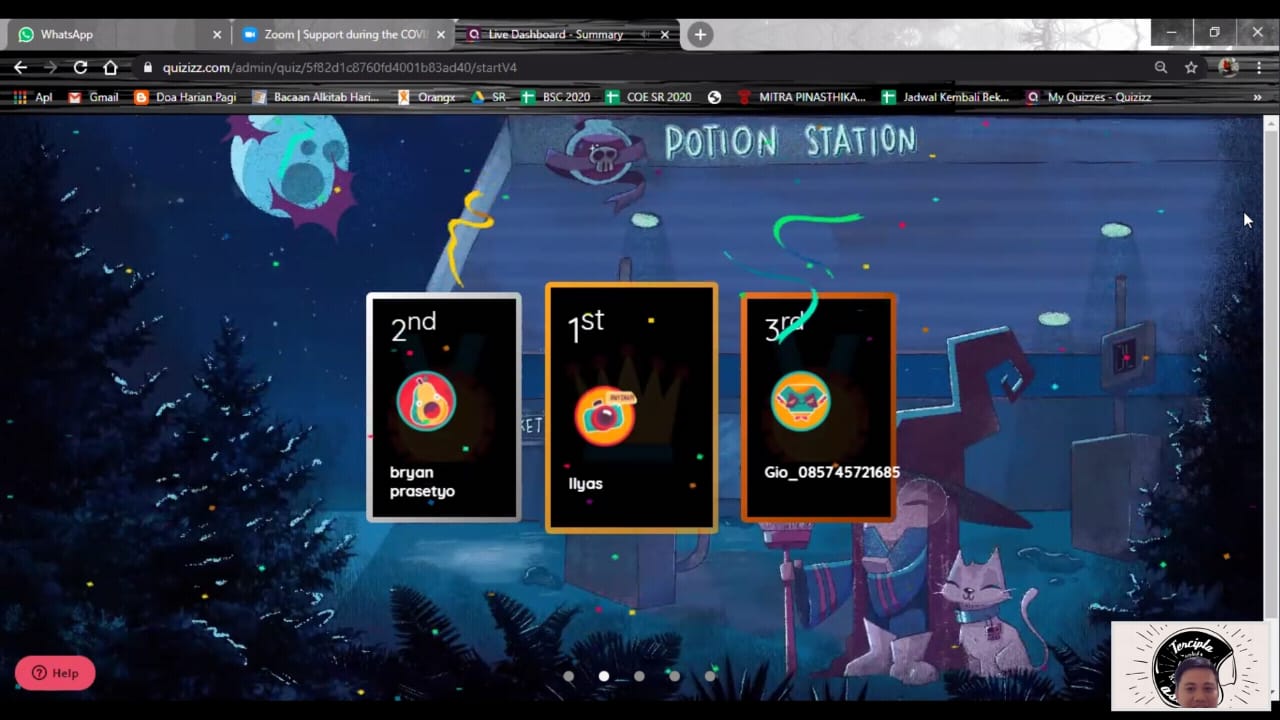Open the My Quizzes - Quizizz bookmark
The height and width of the screenshot is (720, 1280).
tap(1088, 97)
